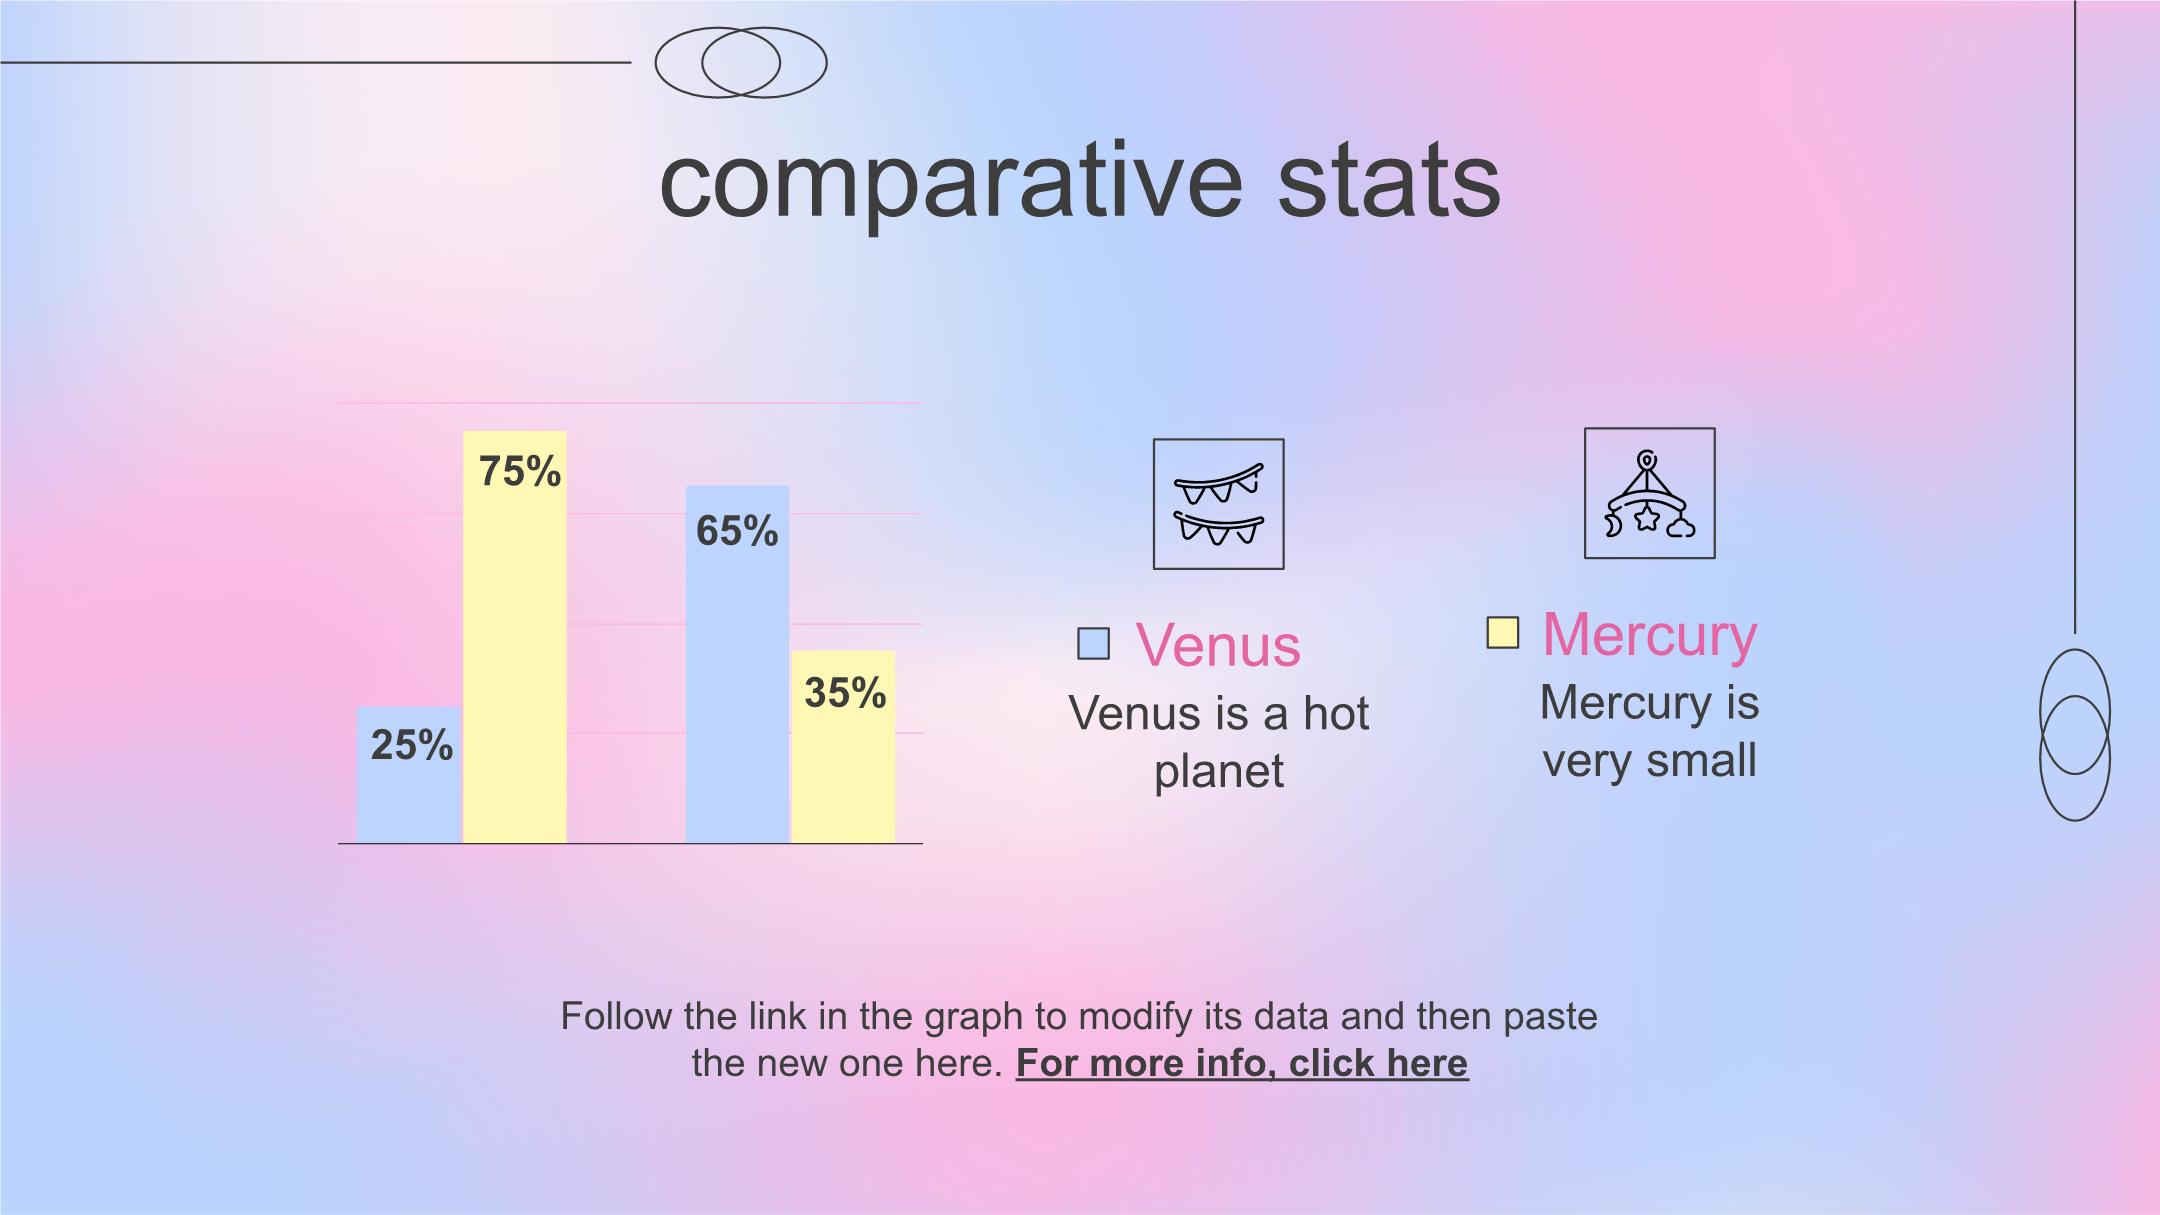Select the blue 65% bar
Image resolution: width=2160 pixels, height=1215 pixels.
pos(737,664)
